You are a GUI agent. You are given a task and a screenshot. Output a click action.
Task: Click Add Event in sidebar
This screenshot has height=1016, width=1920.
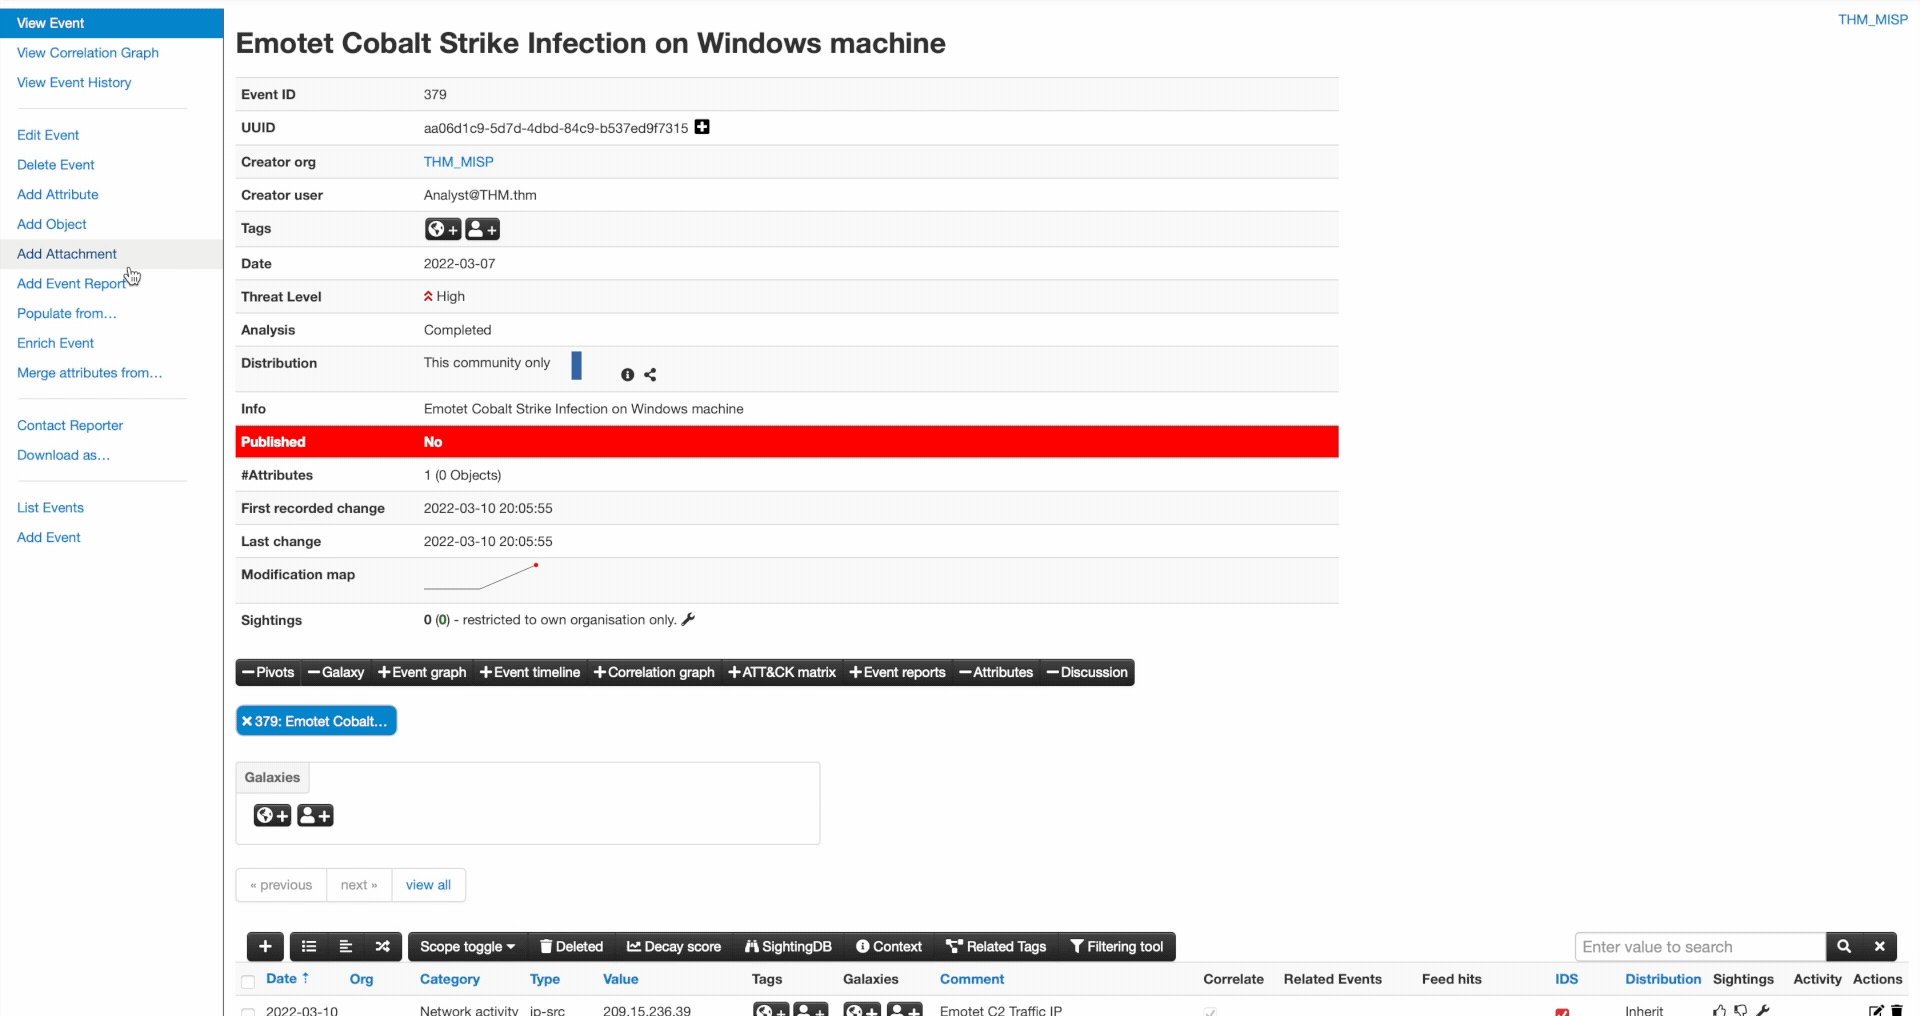click(49, 538)
